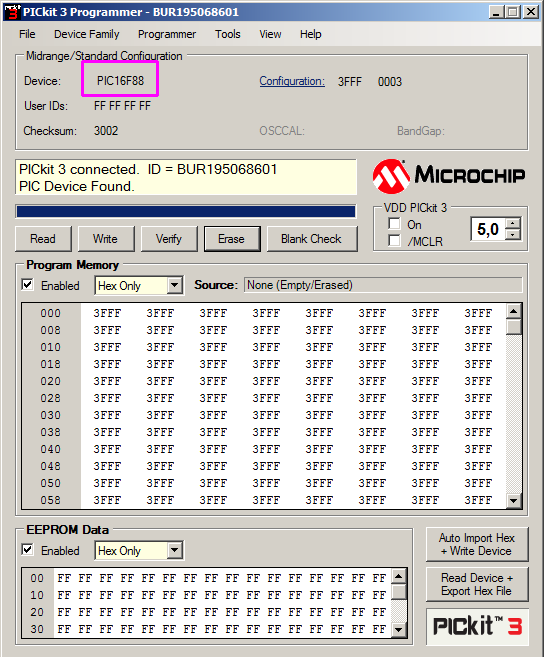The width and height of the screenshot is (544, 657).
Task: Click the Read button
Action: pos(43,239)
